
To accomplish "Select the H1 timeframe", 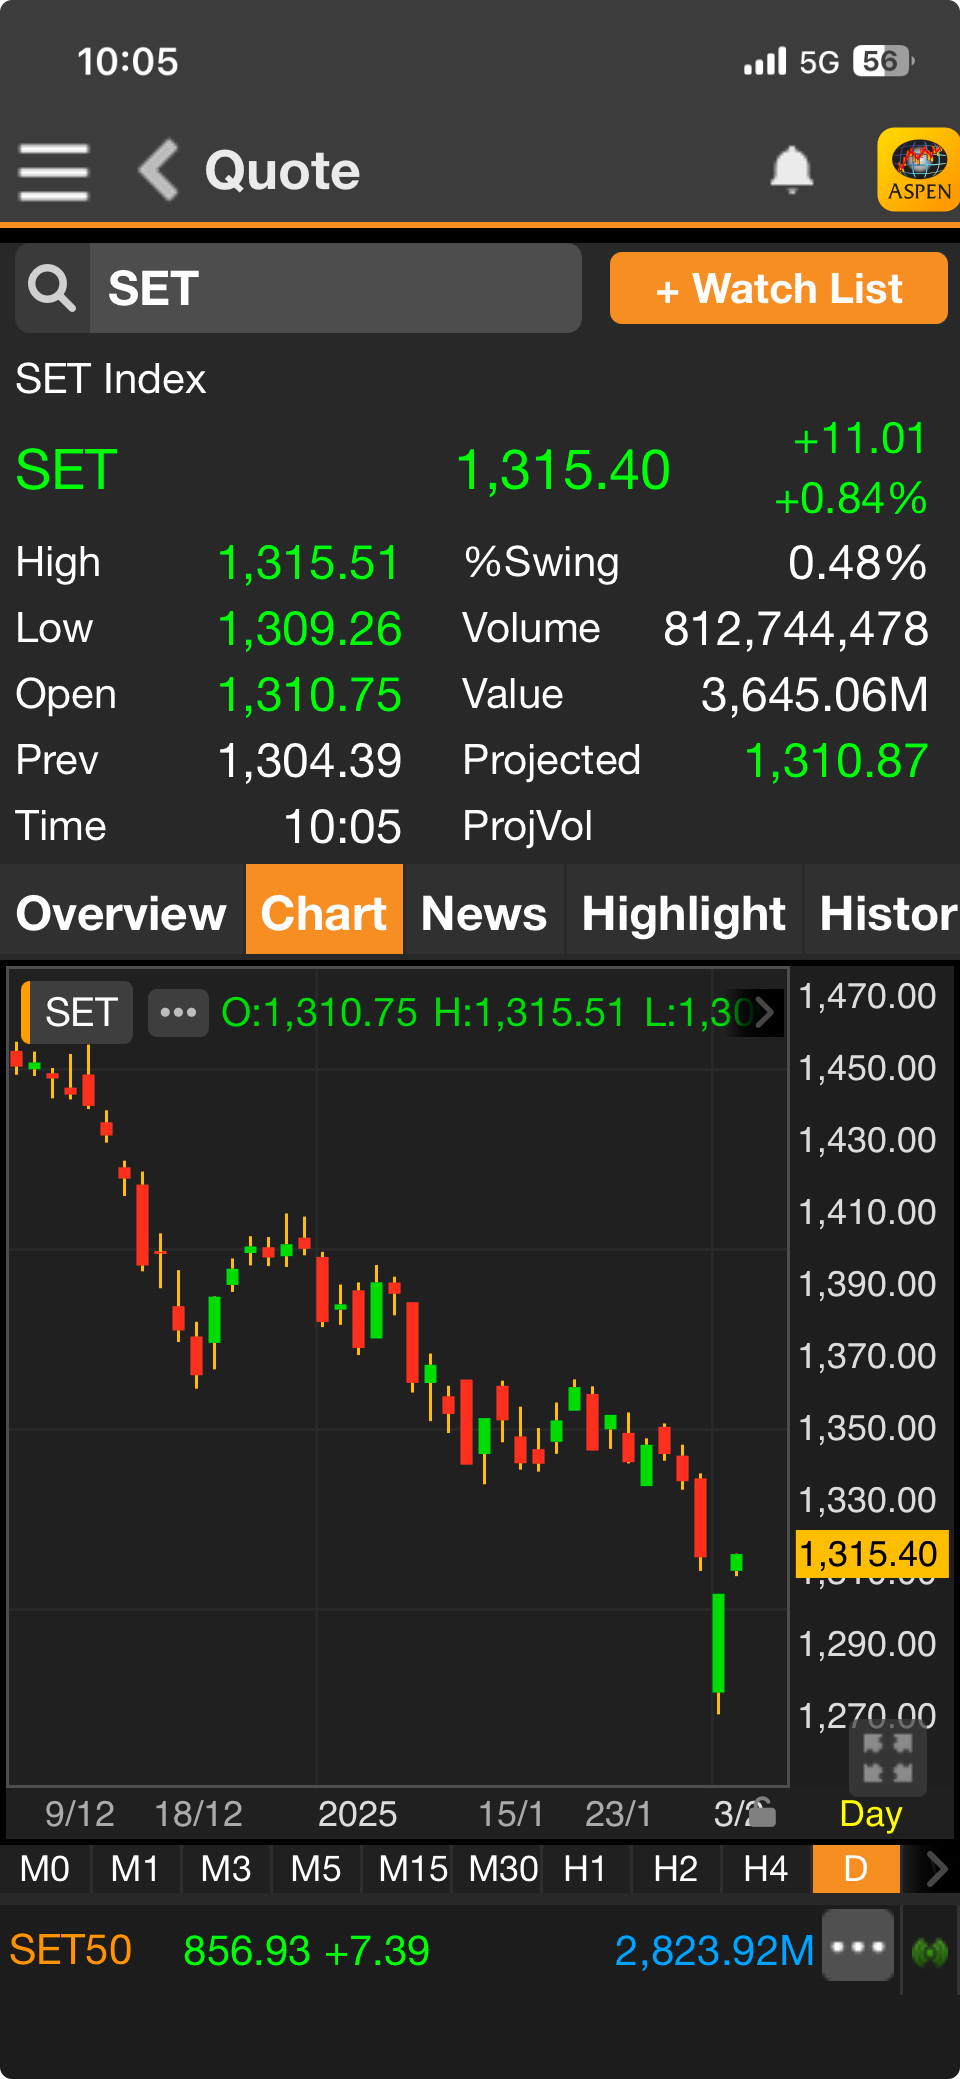I will (x=585, y=1869).
